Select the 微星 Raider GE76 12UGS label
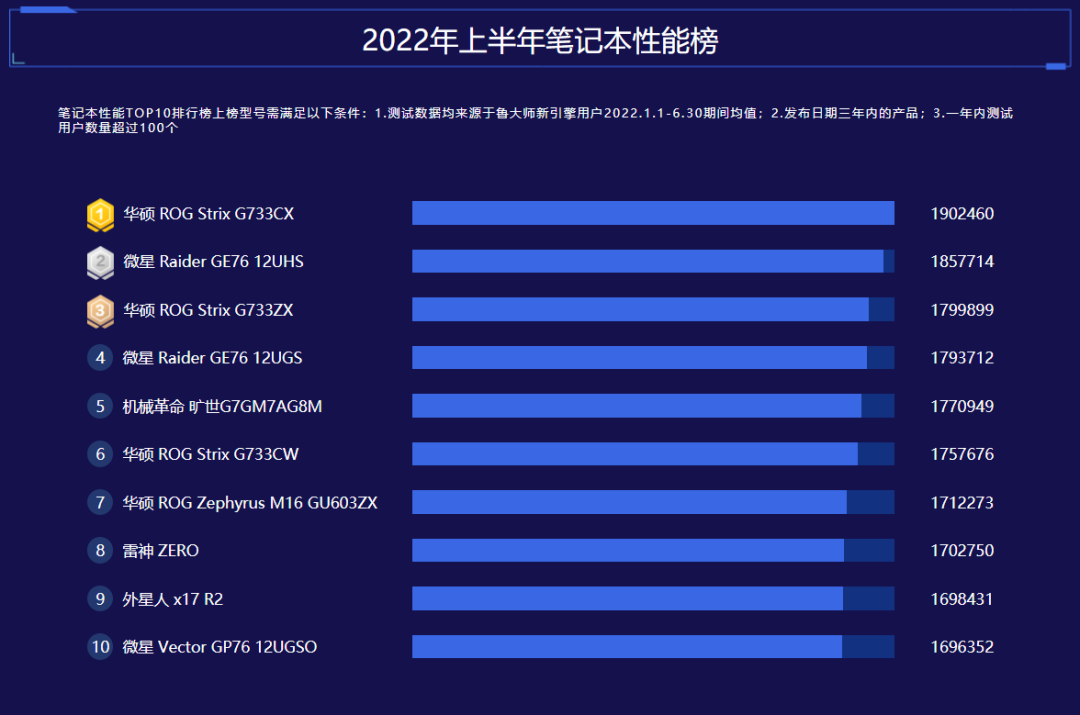 [212, 358]
